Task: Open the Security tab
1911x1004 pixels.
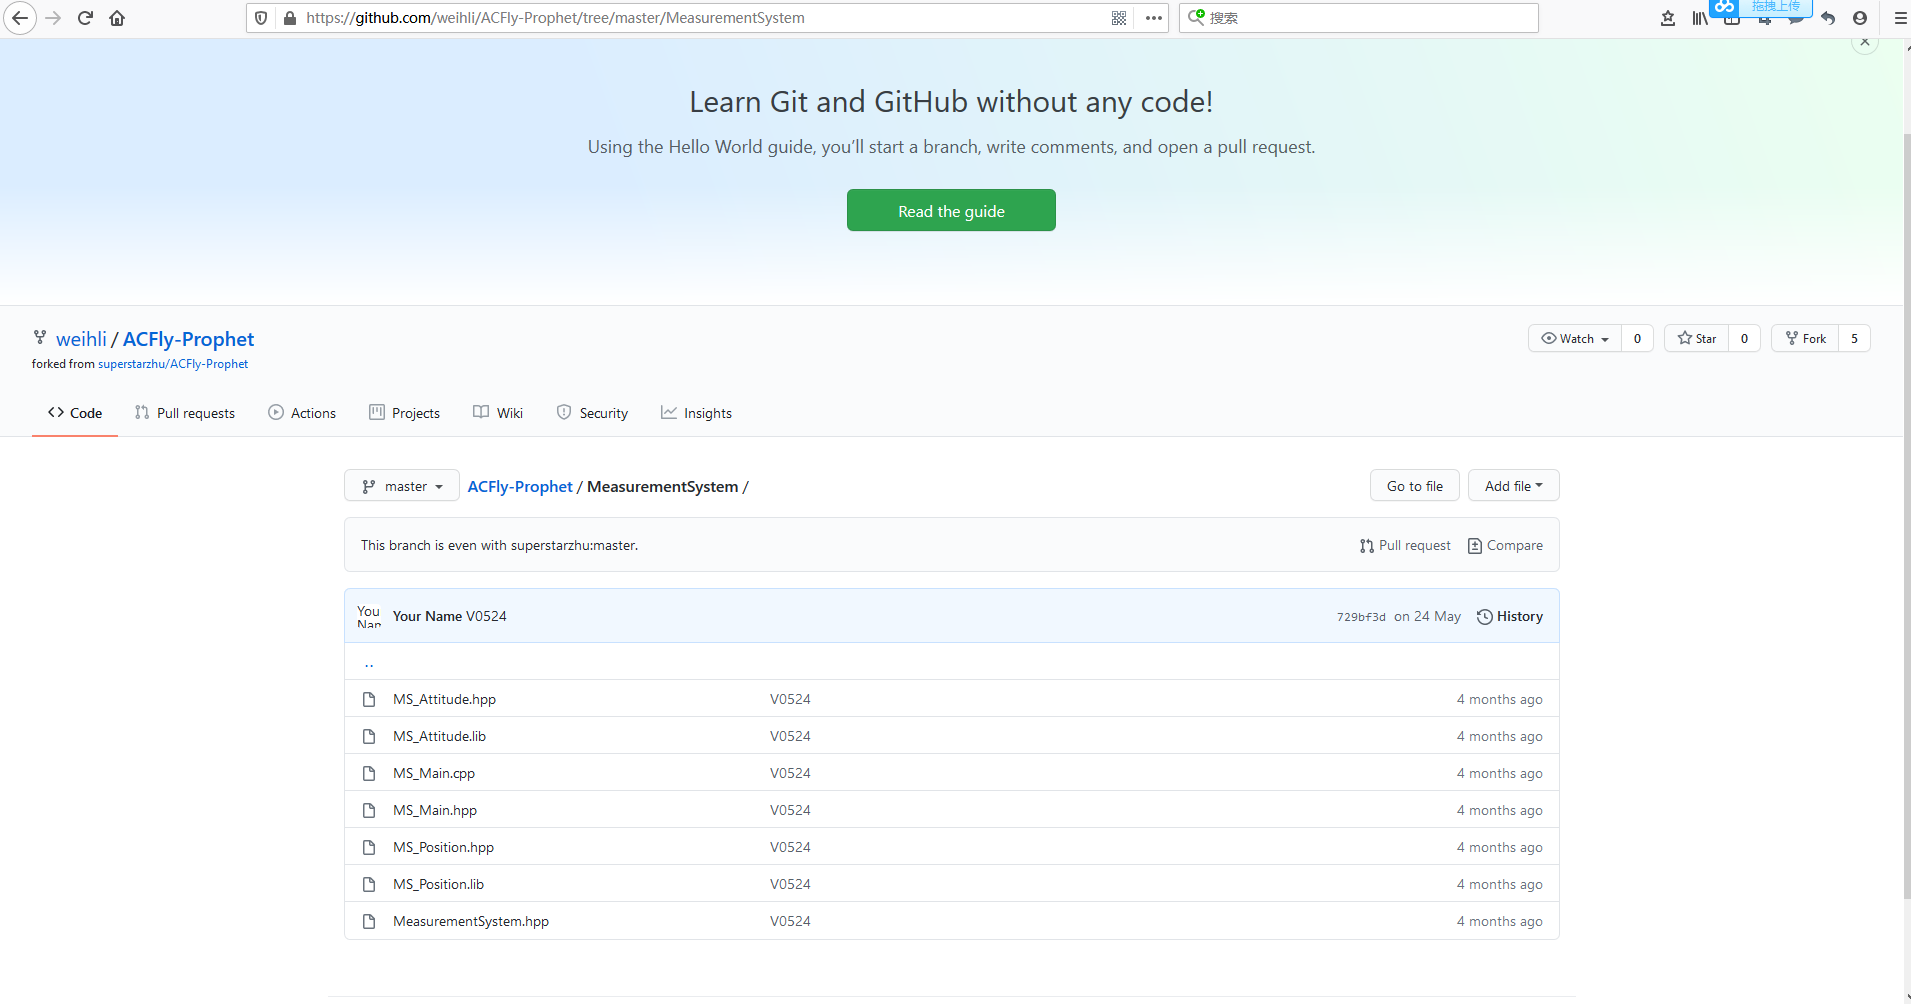Action: (592, 413)
